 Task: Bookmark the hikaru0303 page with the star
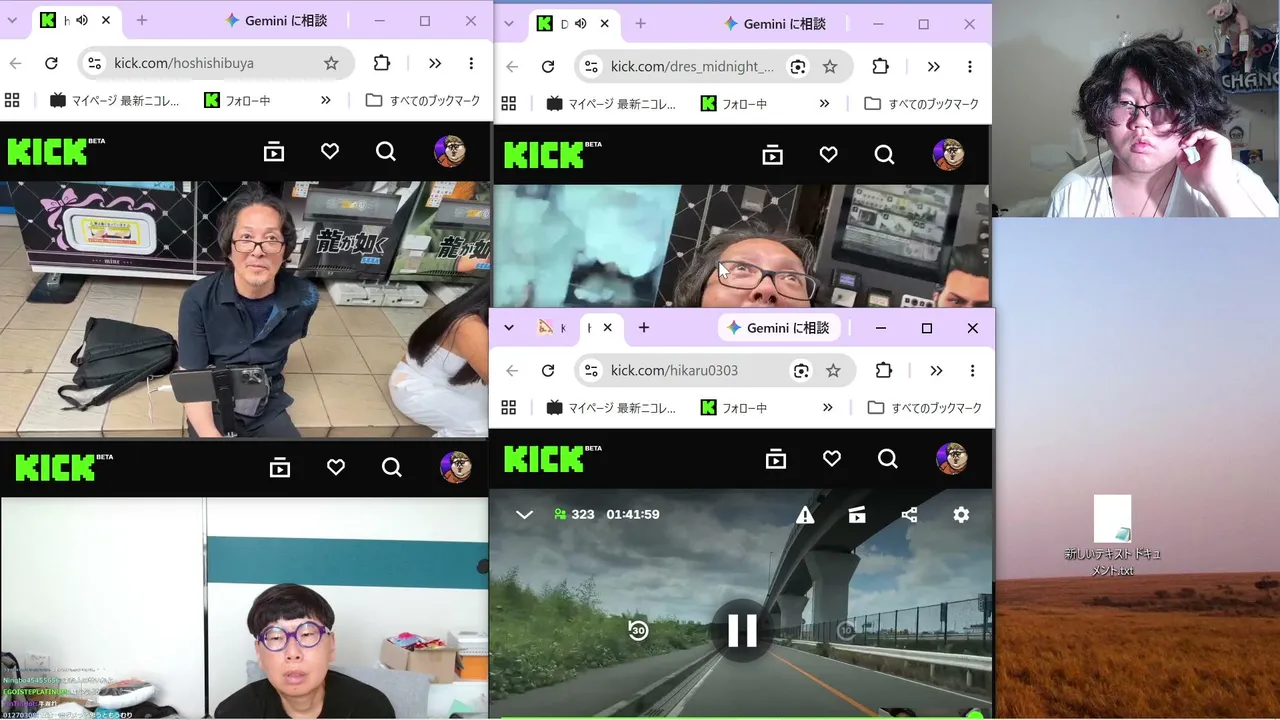(833, 371)
